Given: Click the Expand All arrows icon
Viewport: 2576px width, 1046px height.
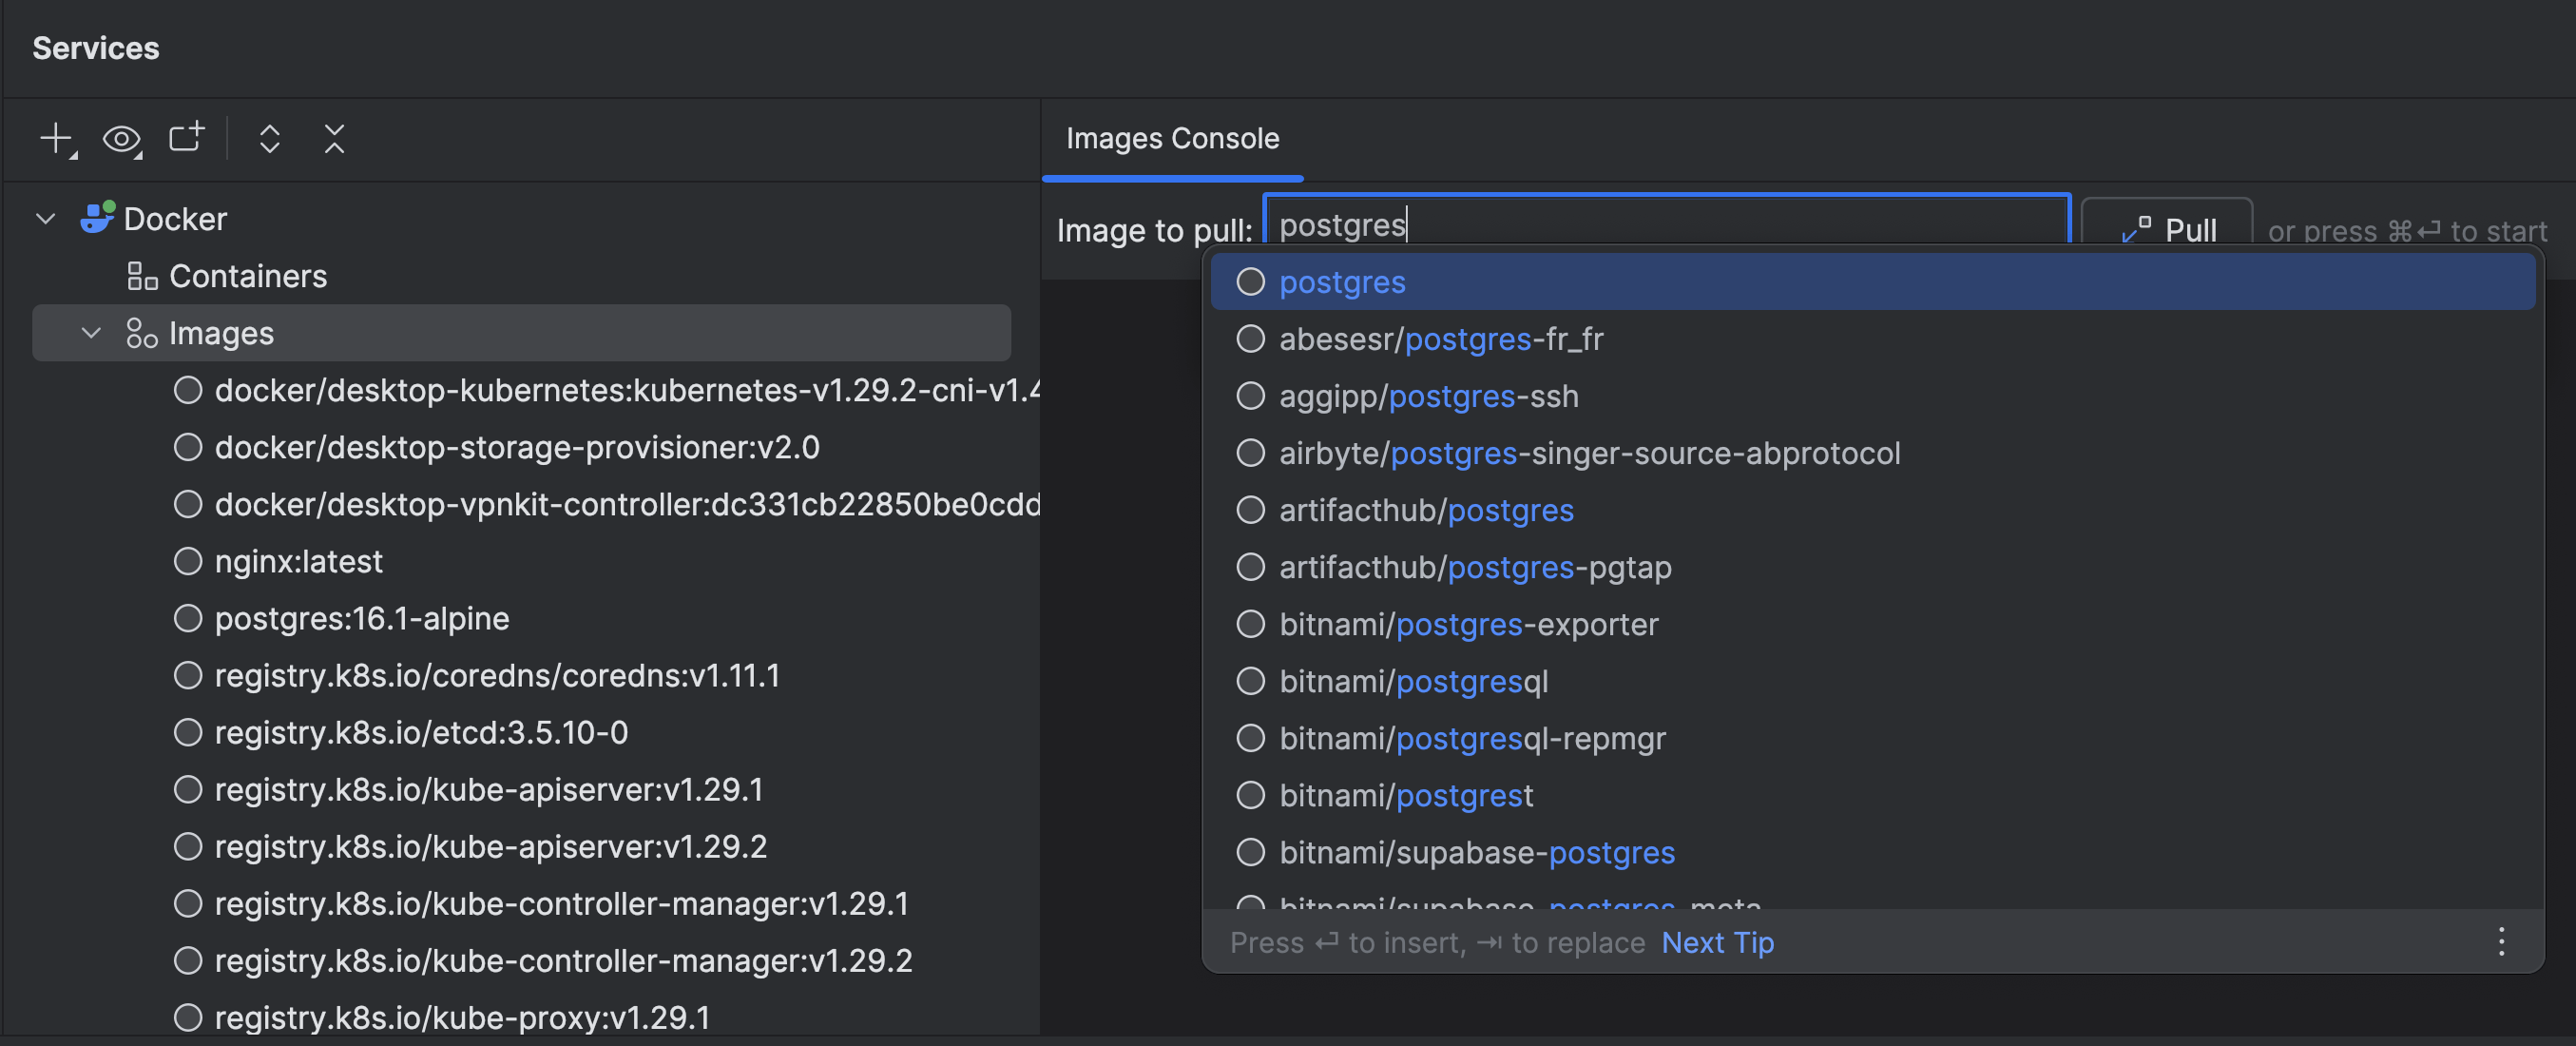Looking at the screenshot, I should point(269,138).
